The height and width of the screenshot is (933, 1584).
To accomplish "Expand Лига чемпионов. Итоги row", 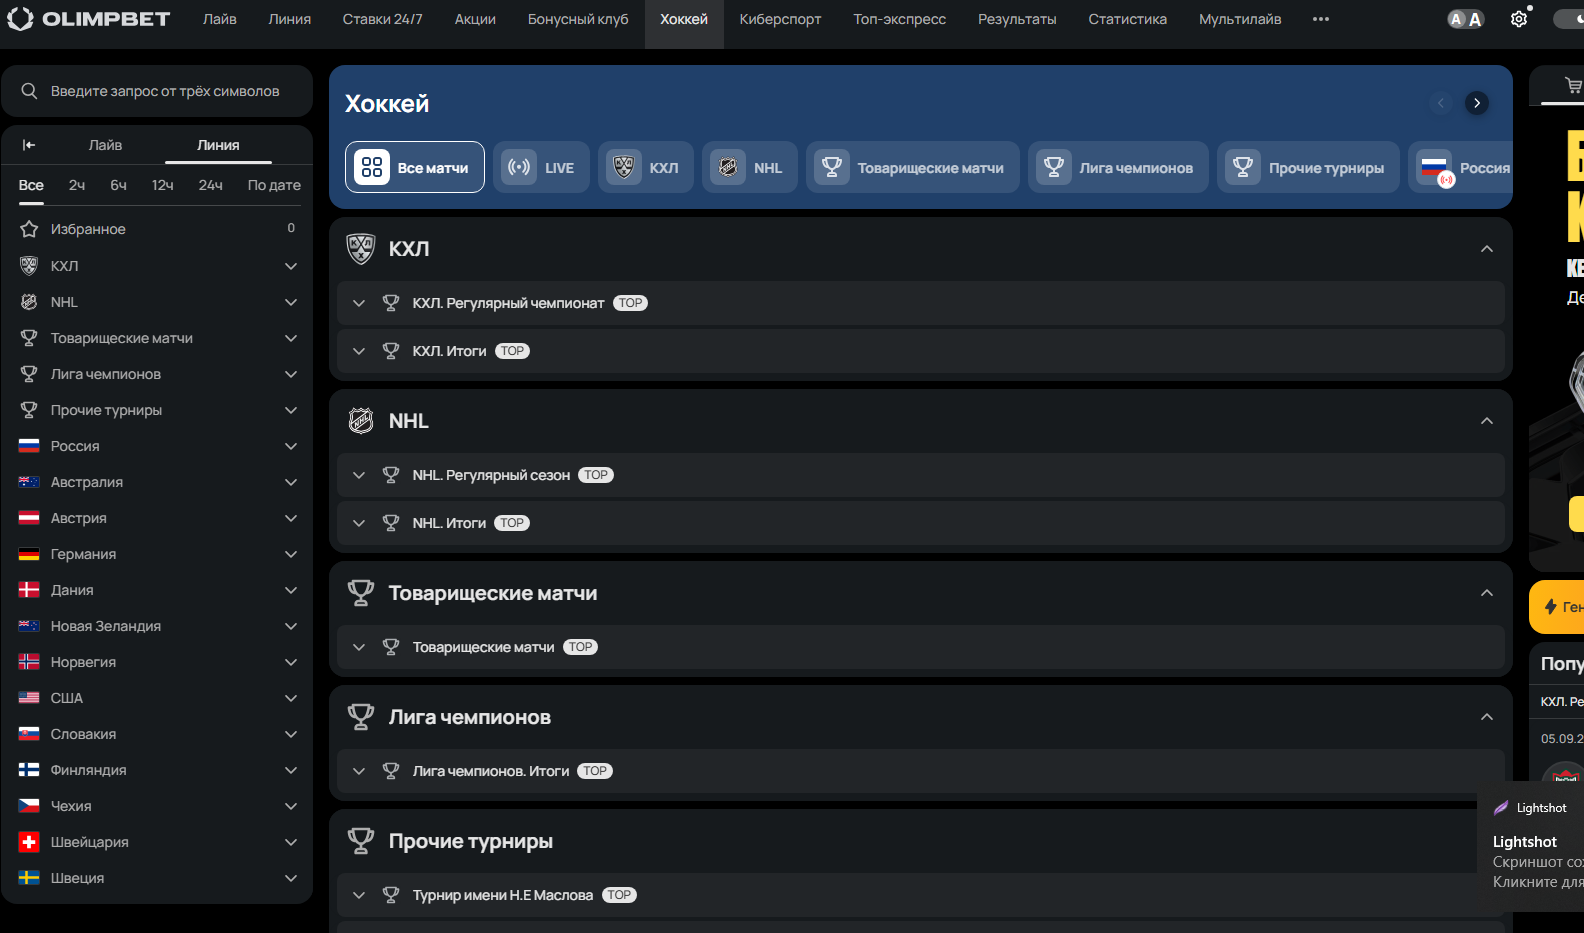I will [x=920, y=771].
